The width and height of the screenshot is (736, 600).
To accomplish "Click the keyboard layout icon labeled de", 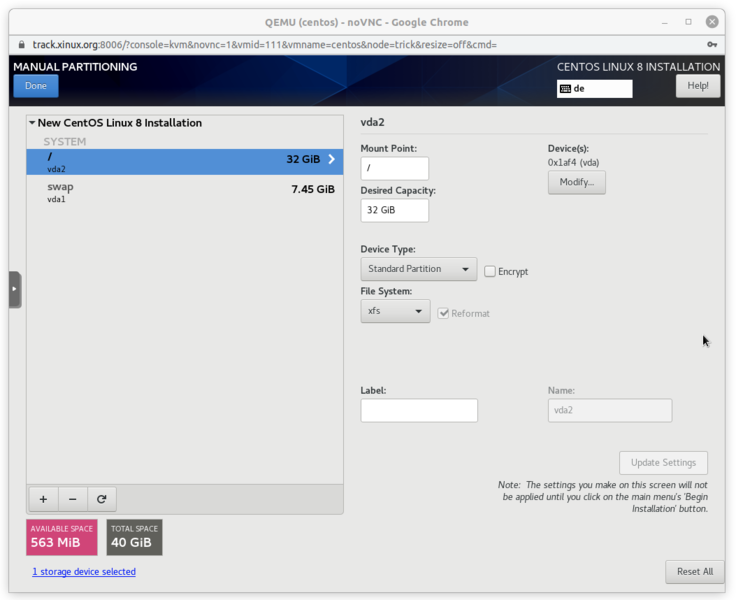I will click(x=566, y=89).
